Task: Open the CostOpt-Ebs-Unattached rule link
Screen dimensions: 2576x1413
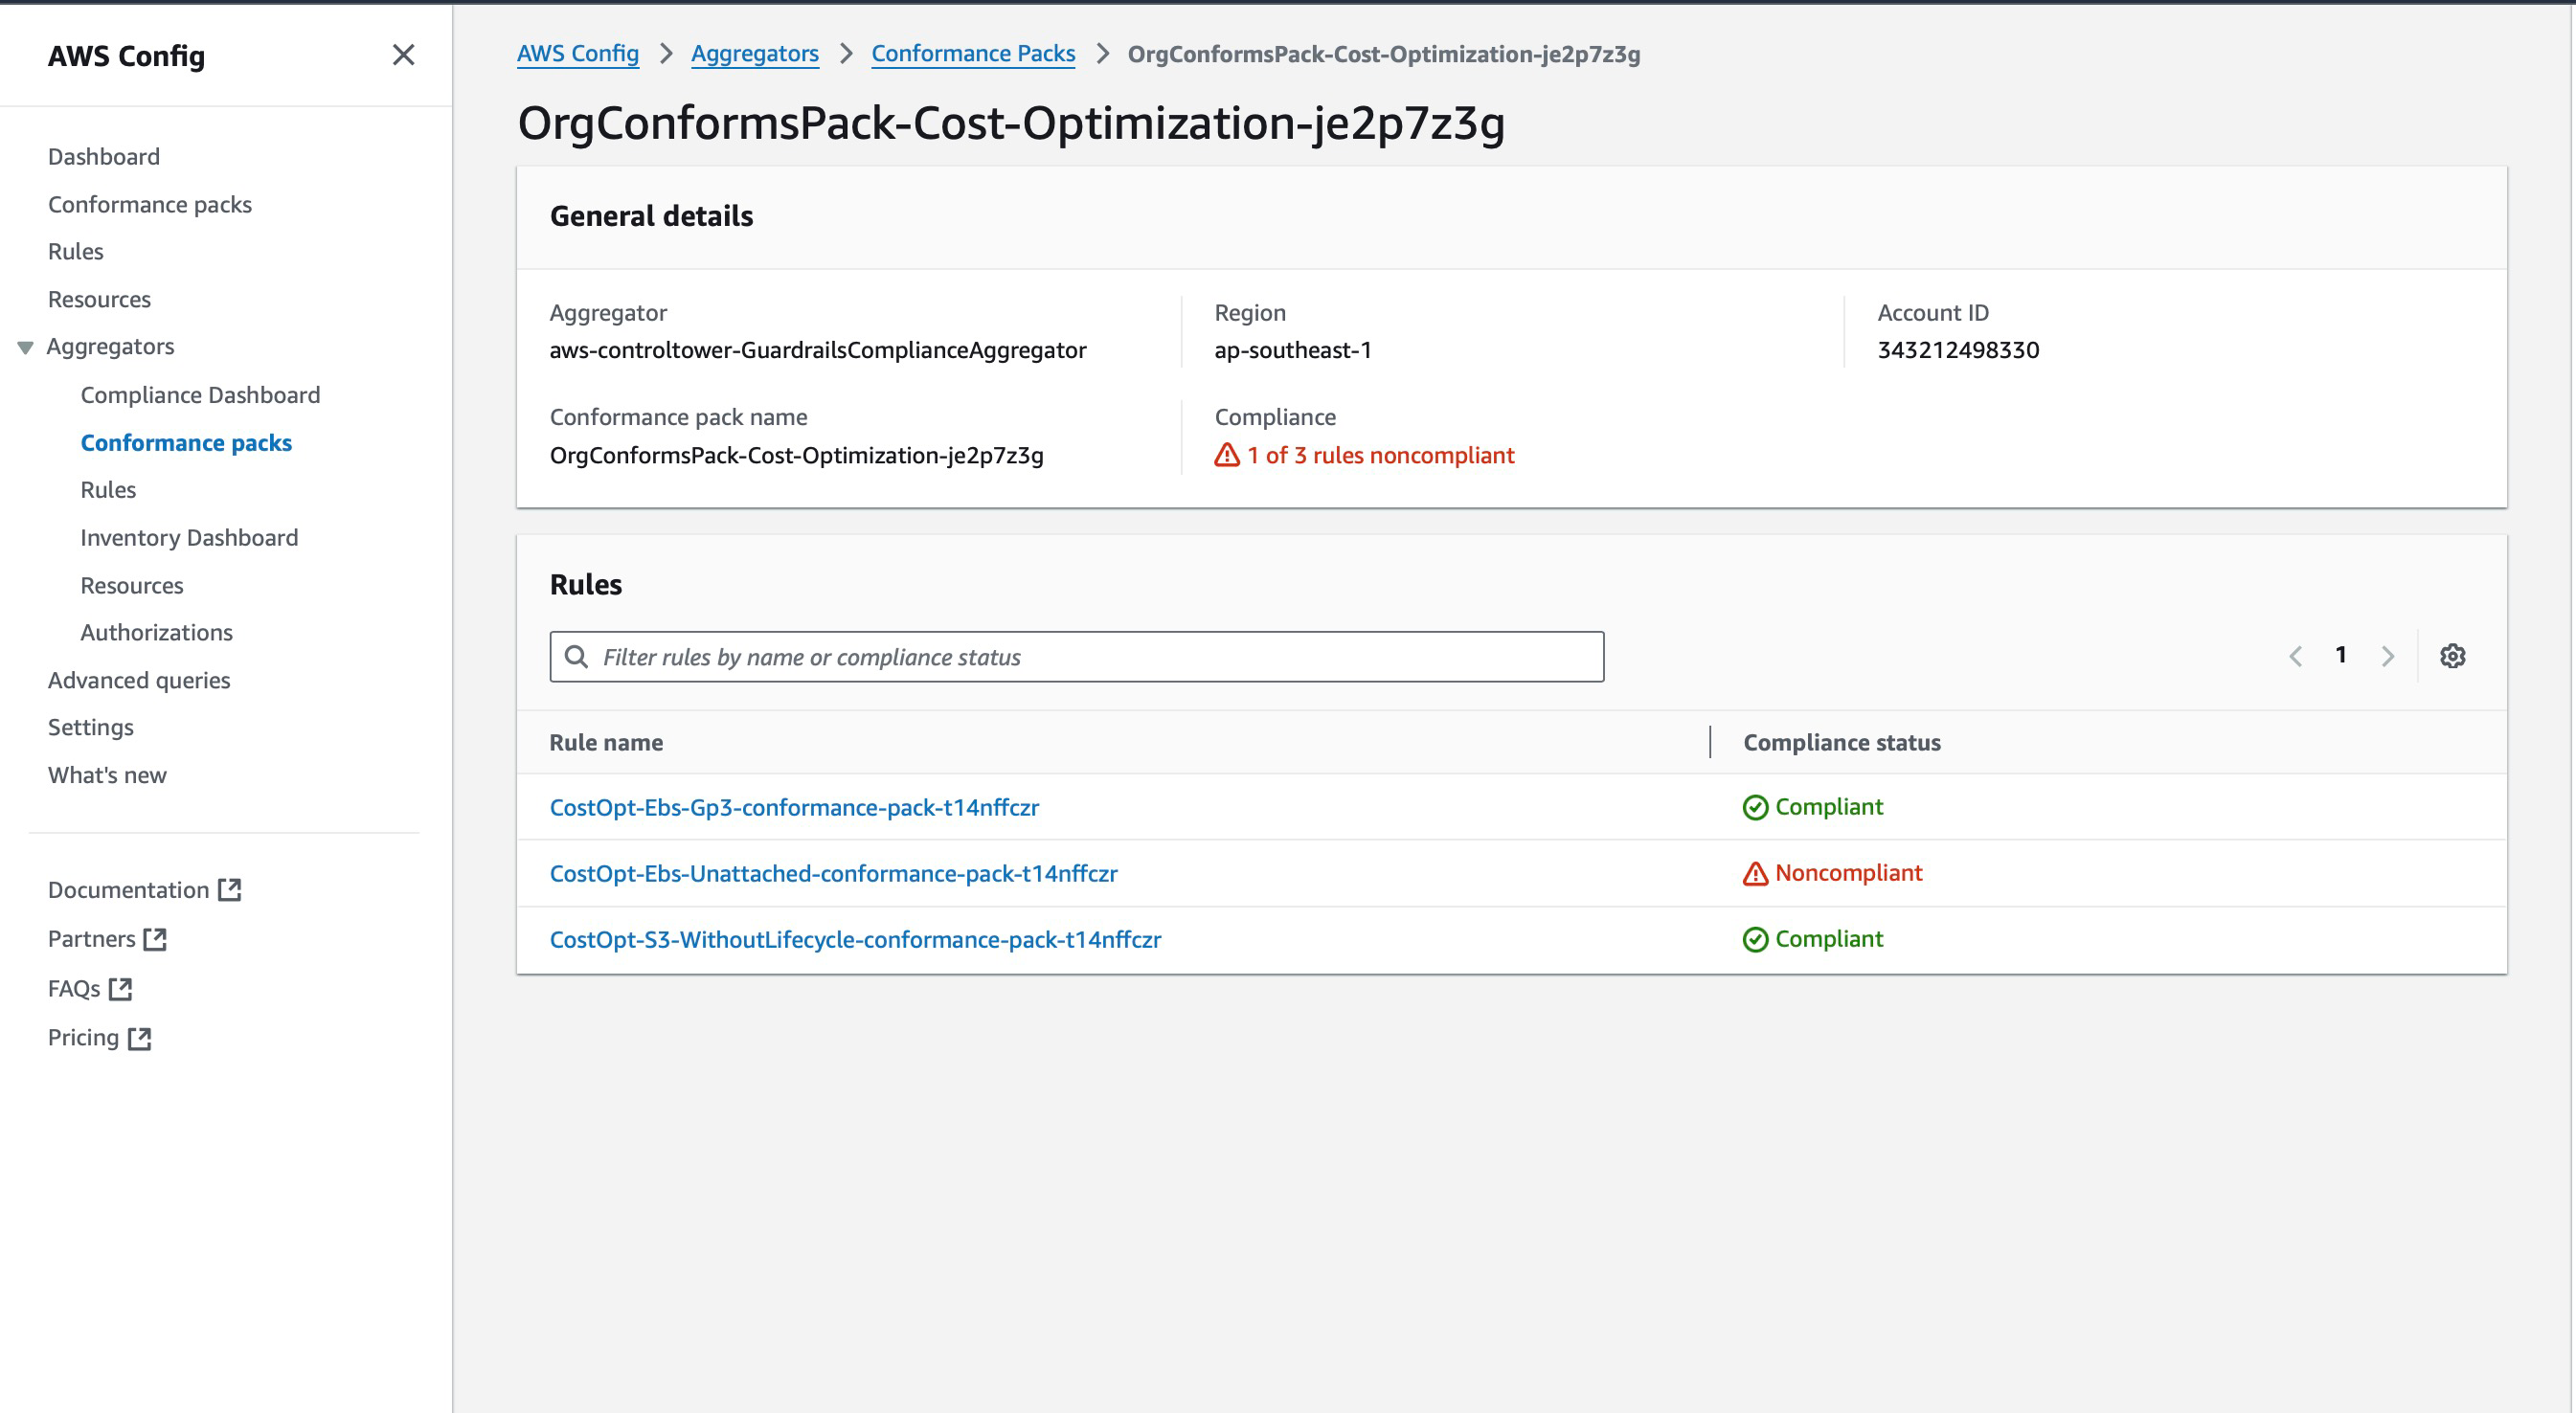Action: [833, 872]
